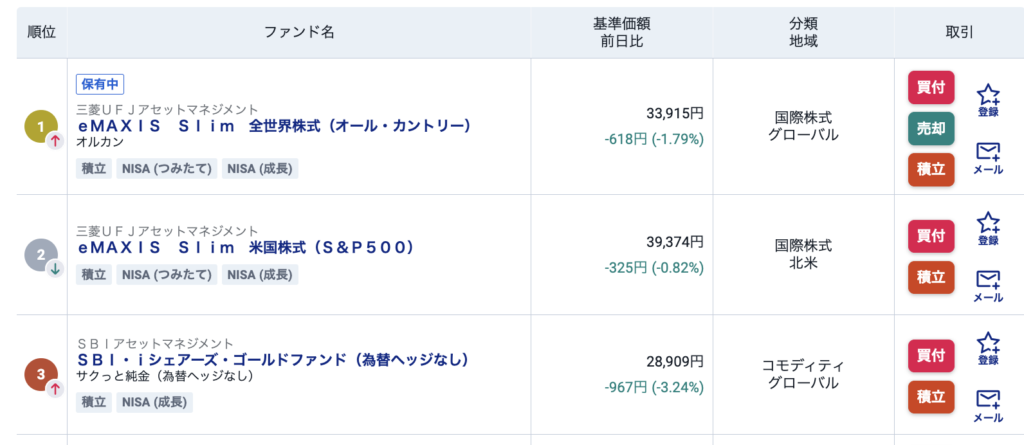Viewport: 1024px width, 445px height.
Task: Click the mail icon for SBI Gold Fund
Action: (988, 403)
